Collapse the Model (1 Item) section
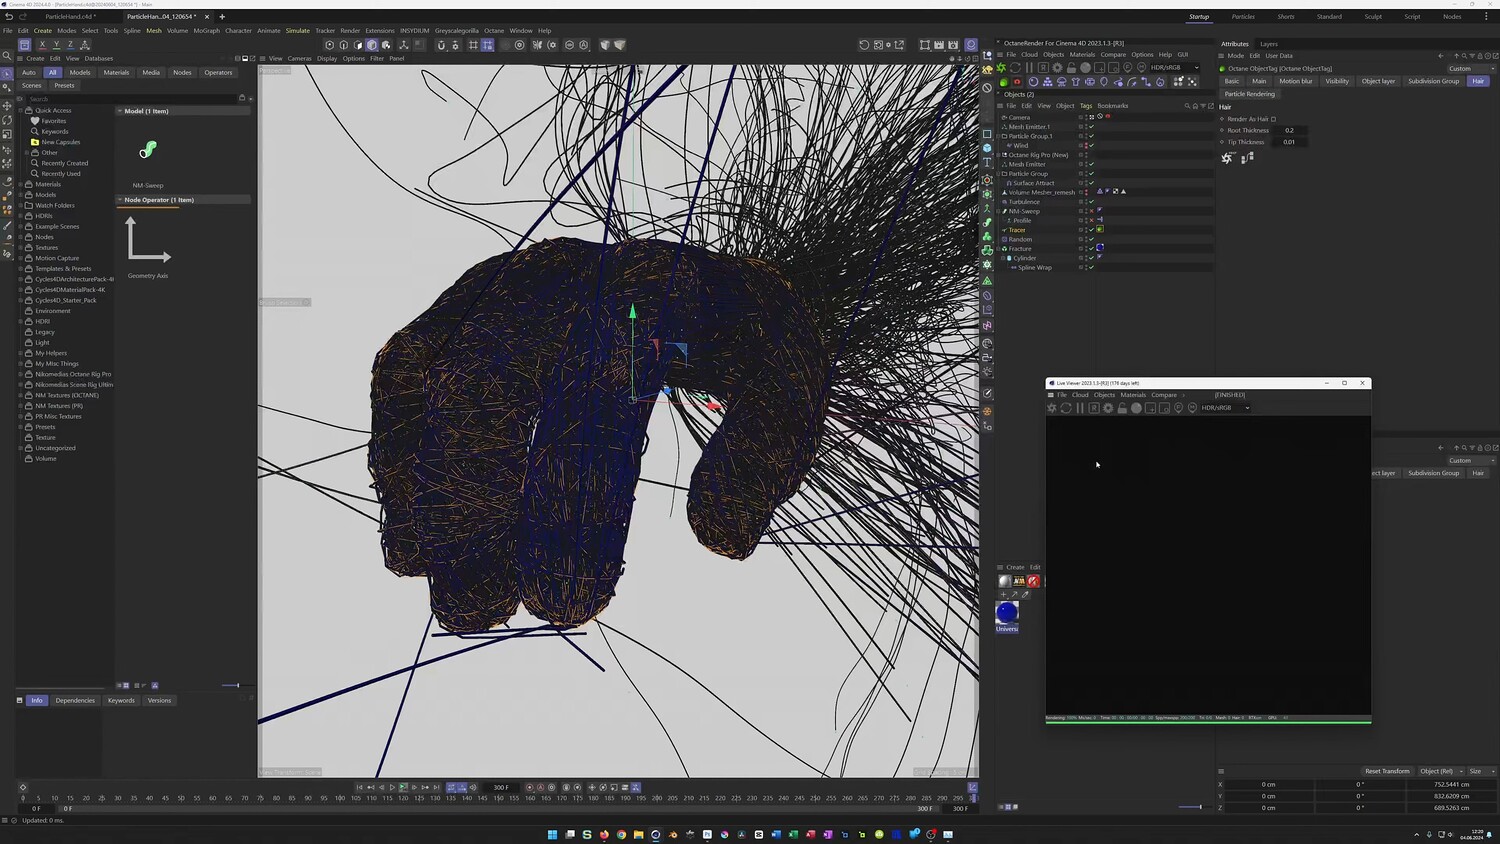This screenshot has height=844, width=1500. coord(120,111)
